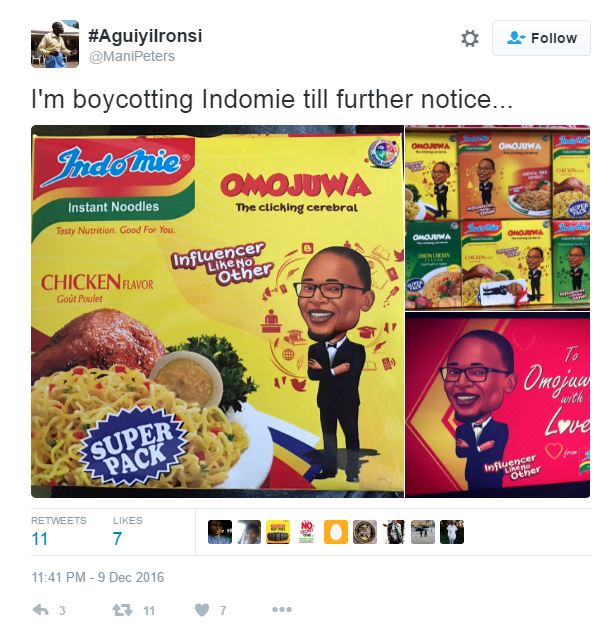Click the last avatar in likers row
Image resolution: width=615 pixels, height=626 pixels.
coord(452,532)
